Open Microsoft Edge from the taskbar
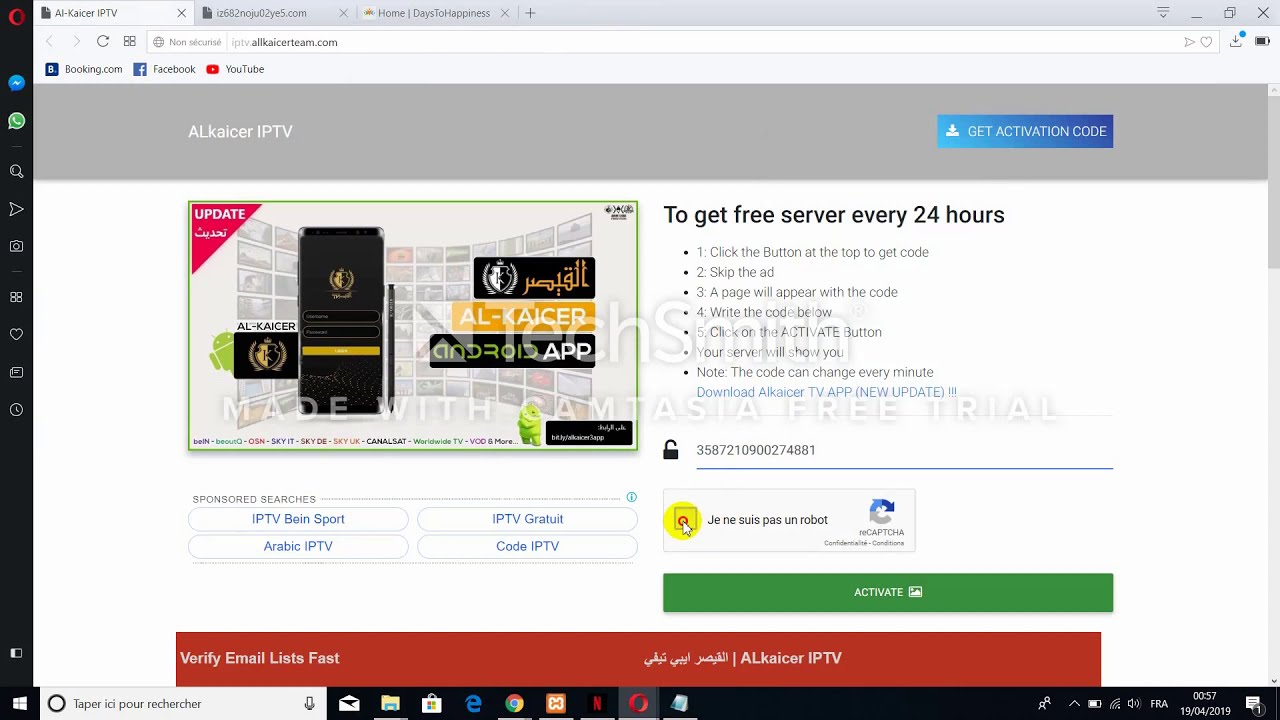The height and width of the screenshot is (720, 1280). (x=473, y=704)
